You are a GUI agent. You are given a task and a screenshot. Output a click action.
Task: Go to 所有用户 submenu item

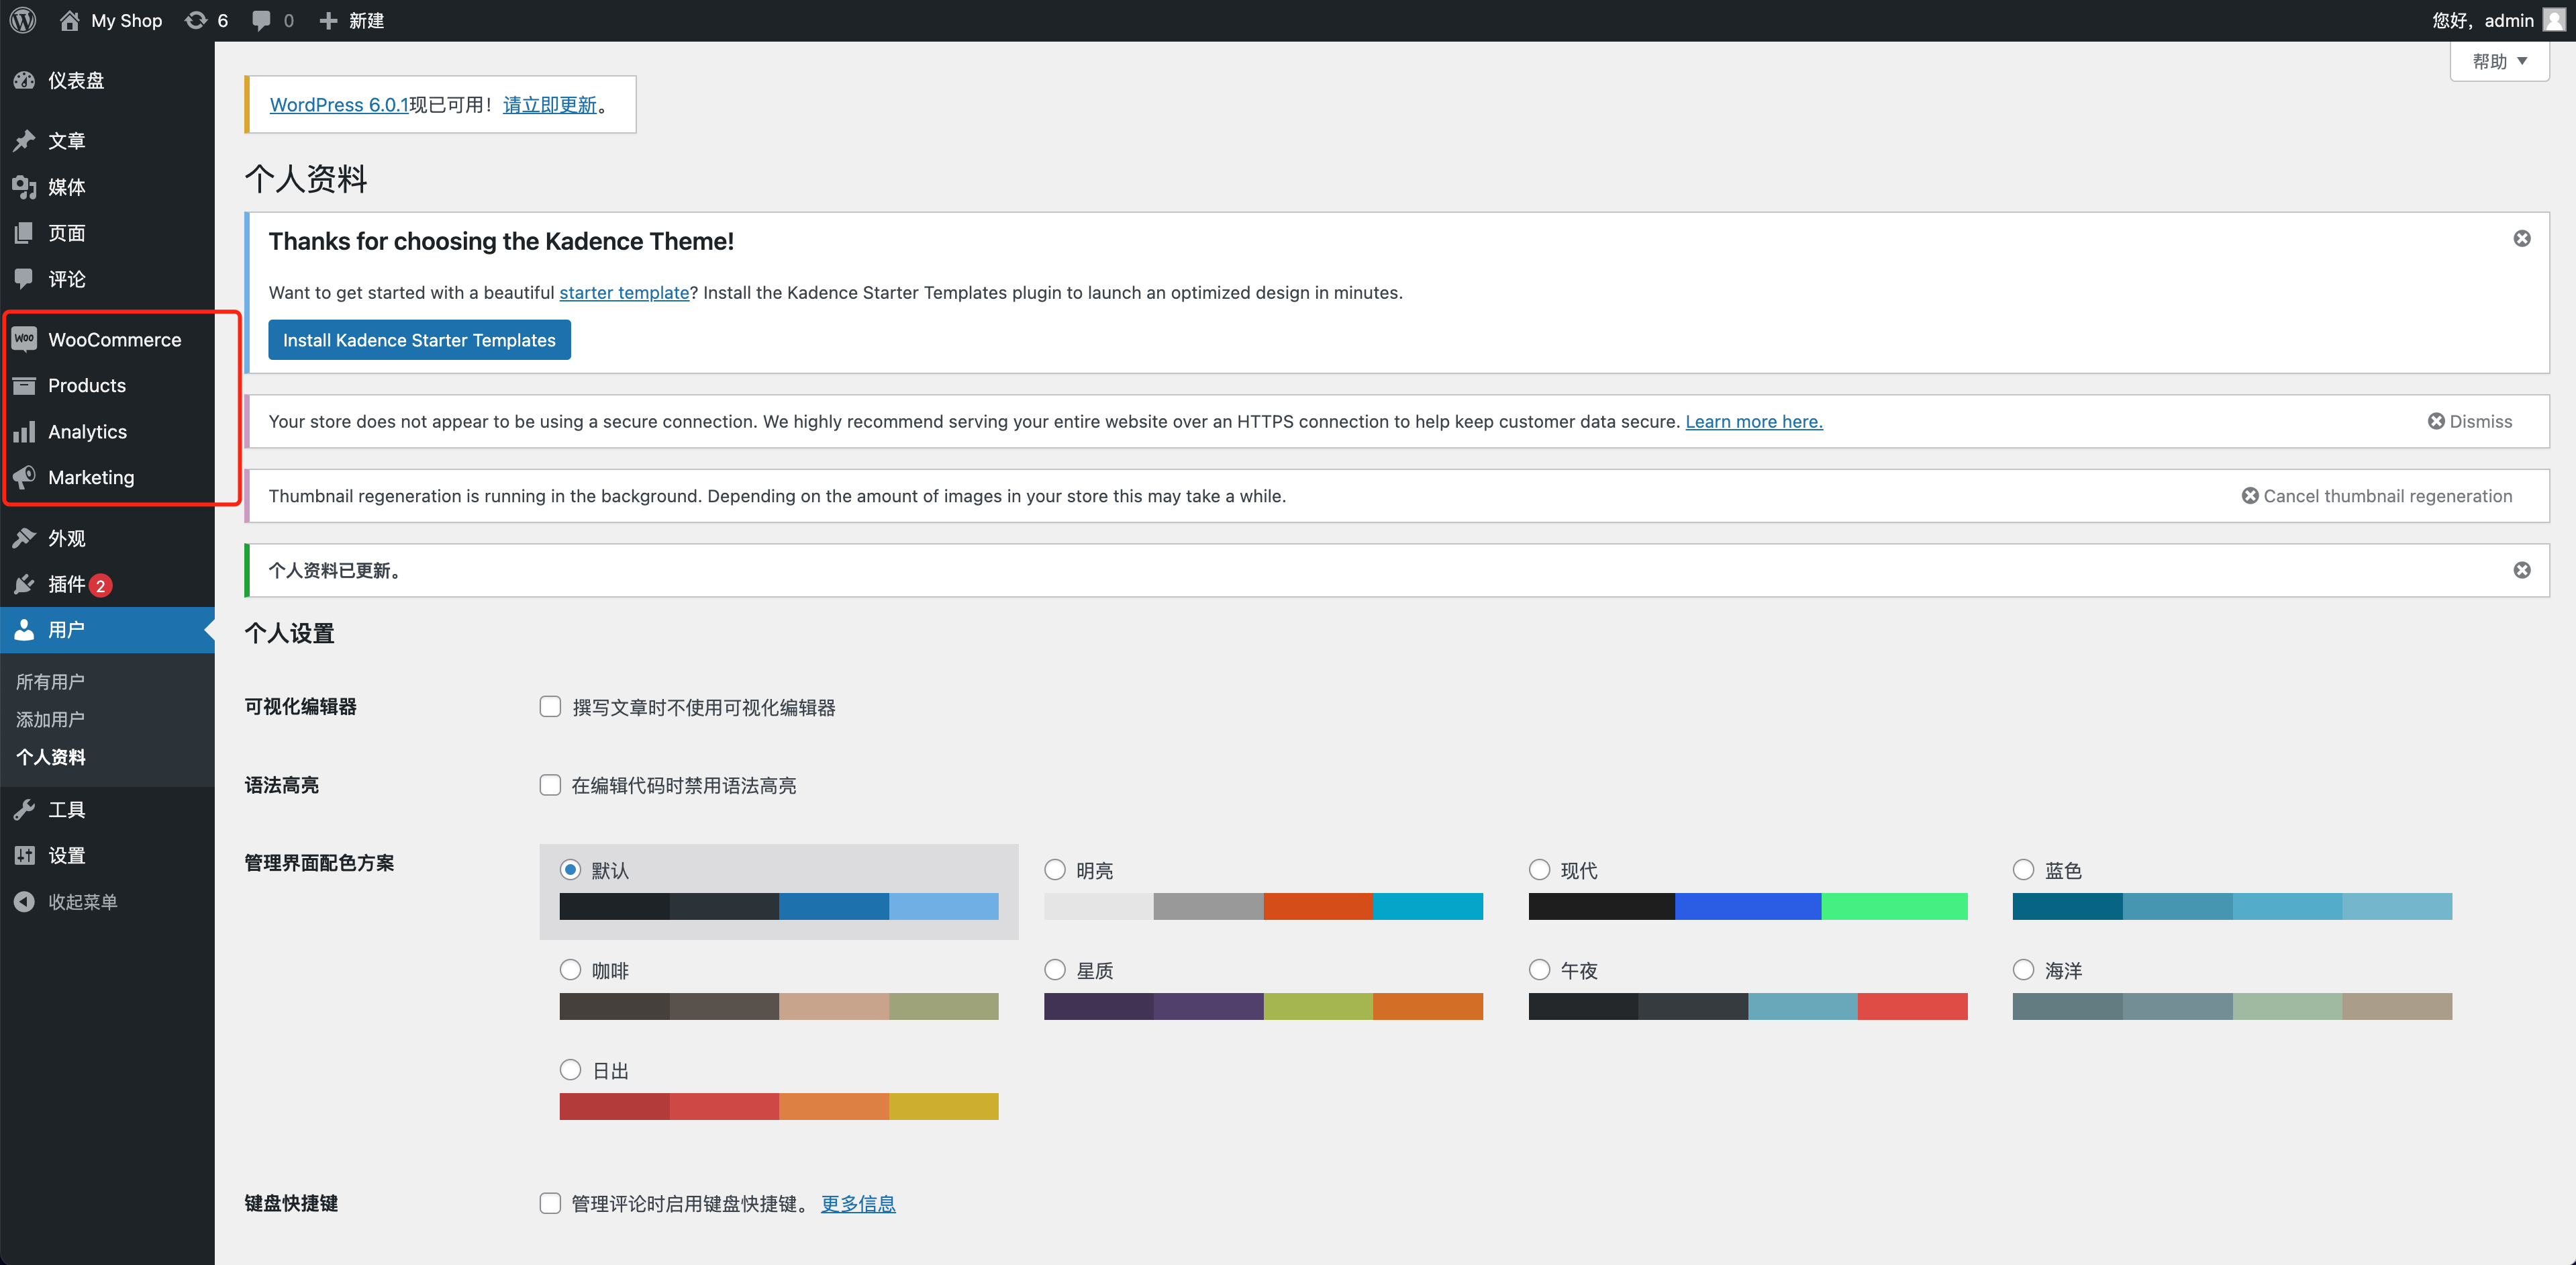50,681
